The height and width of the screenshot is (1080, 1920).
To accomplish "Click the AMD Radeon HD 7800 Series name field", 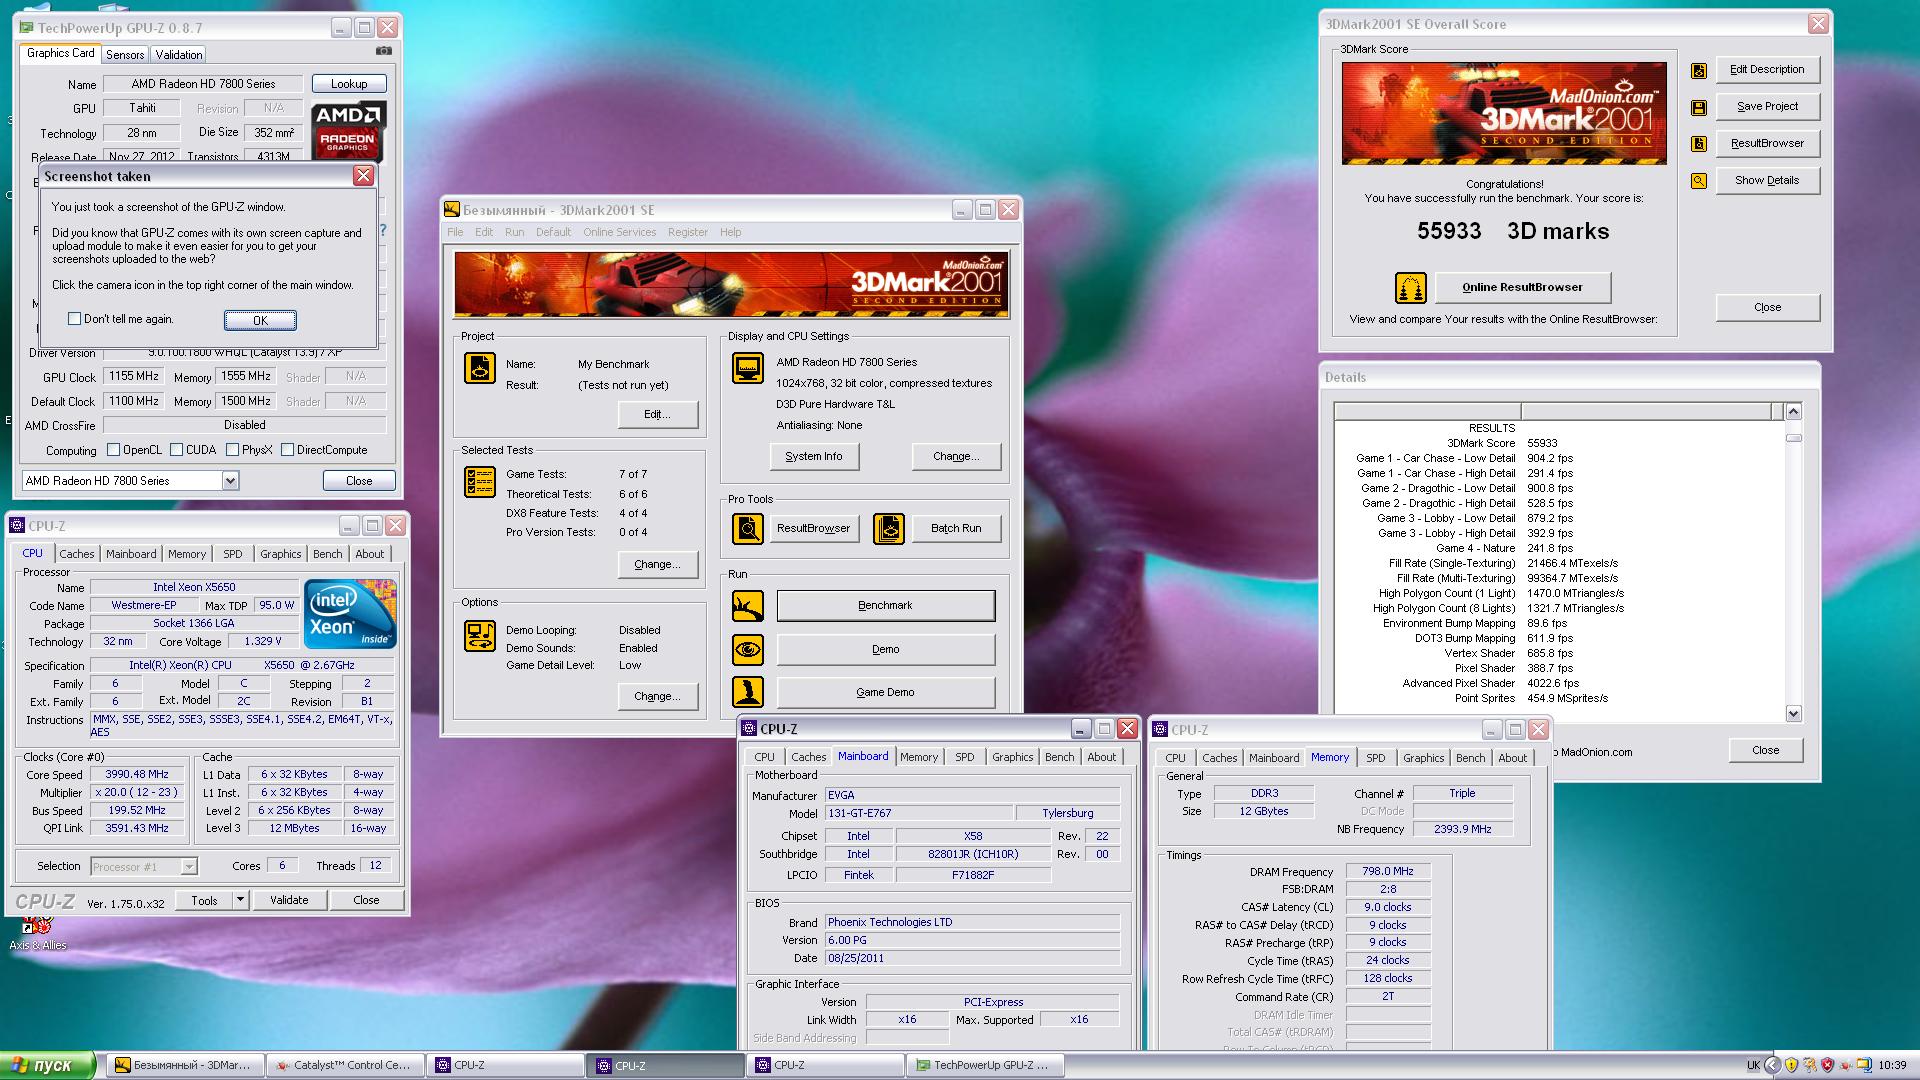I will [203, 84].
